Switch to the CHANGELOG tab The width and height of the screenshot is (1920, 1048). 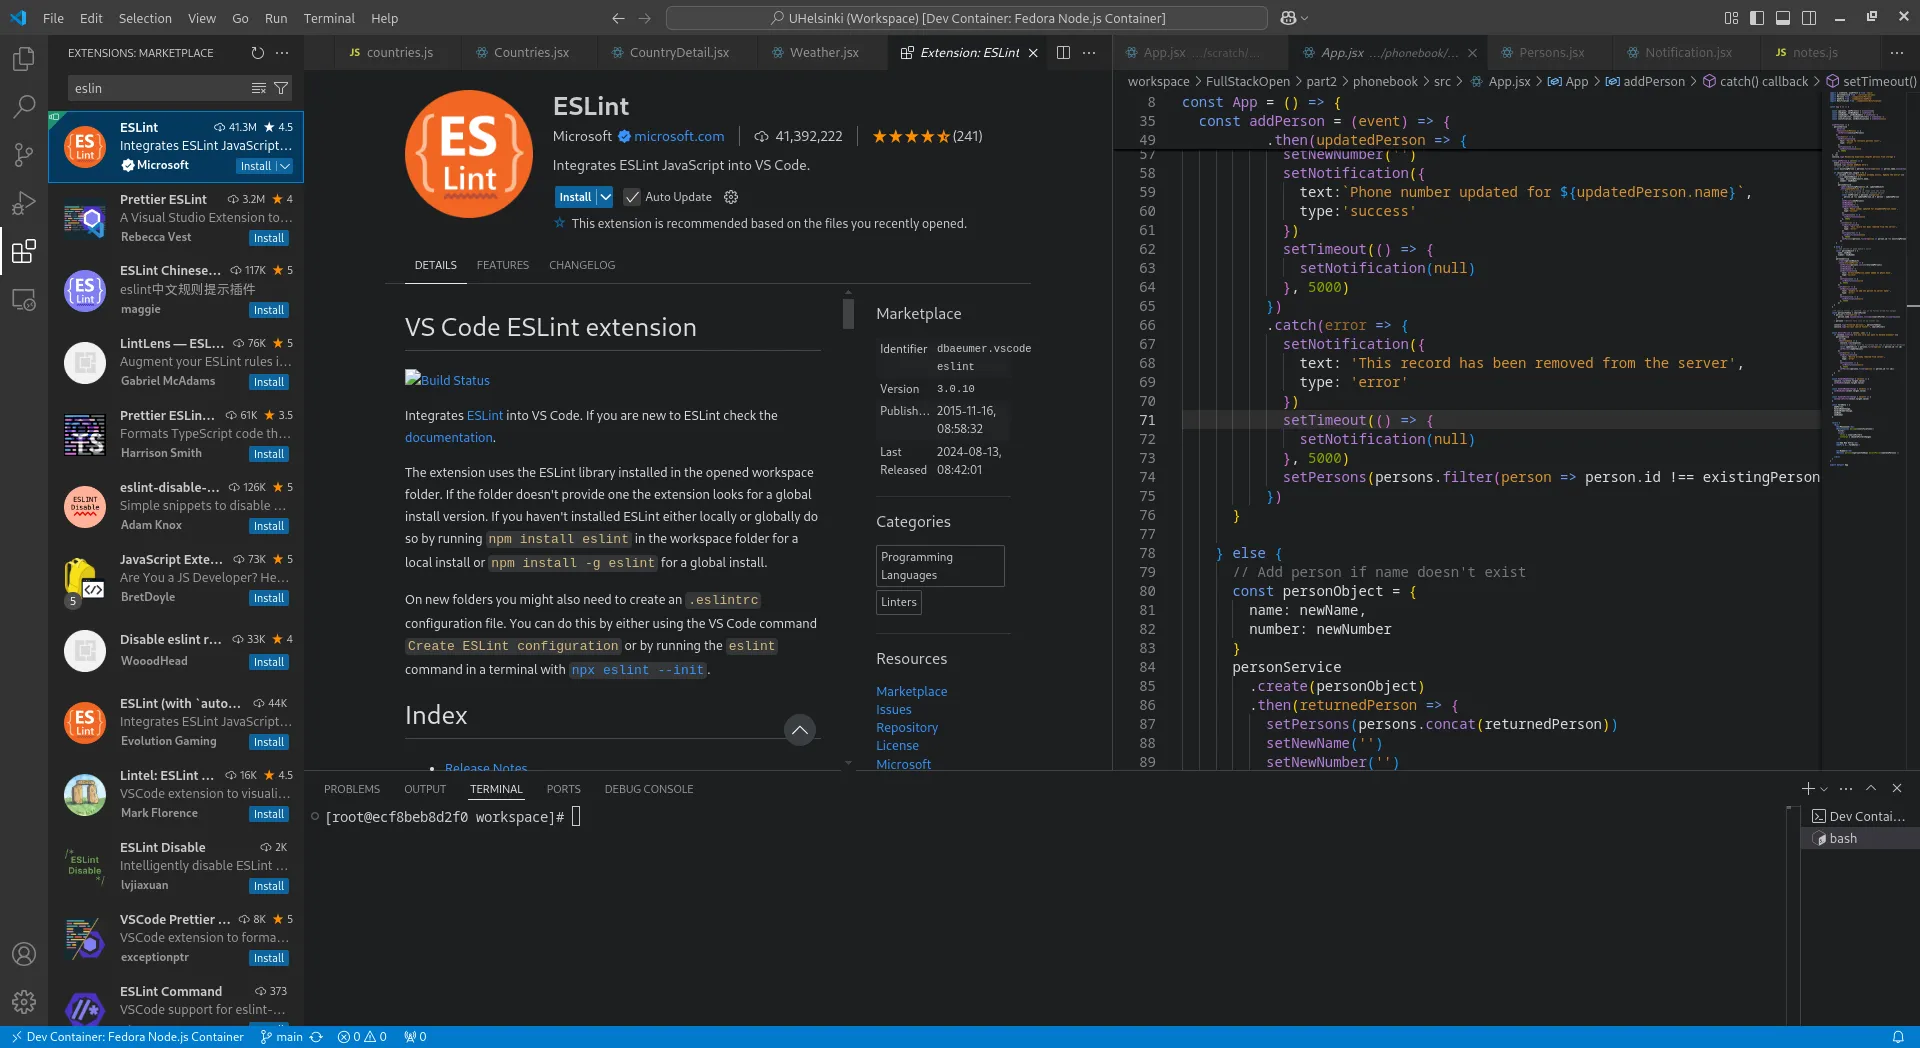pos(582,265)
